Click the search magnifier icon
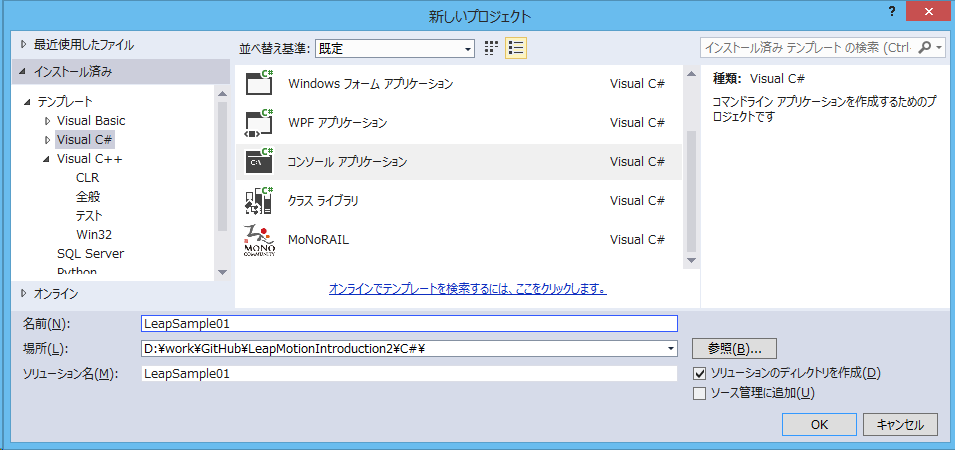This screenshot has height=450, width=955. point(924,47)
